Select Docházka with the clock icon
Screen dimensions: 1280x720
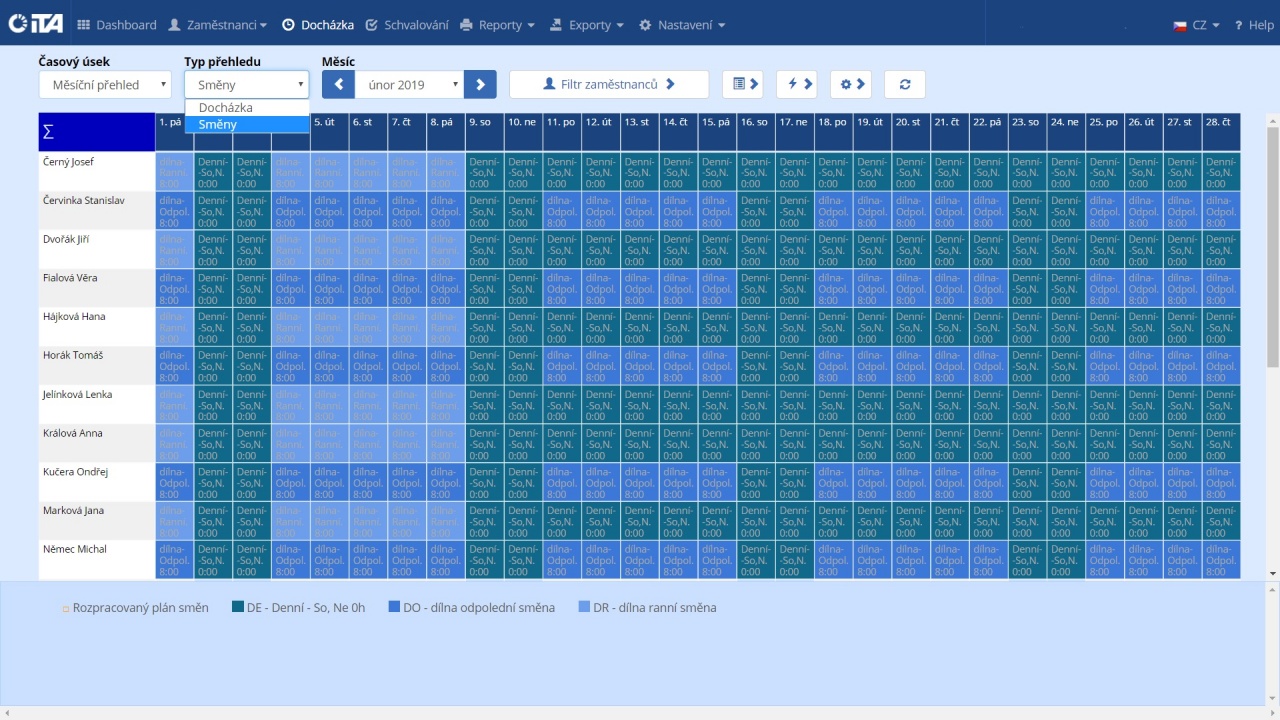tap(316, 25)
